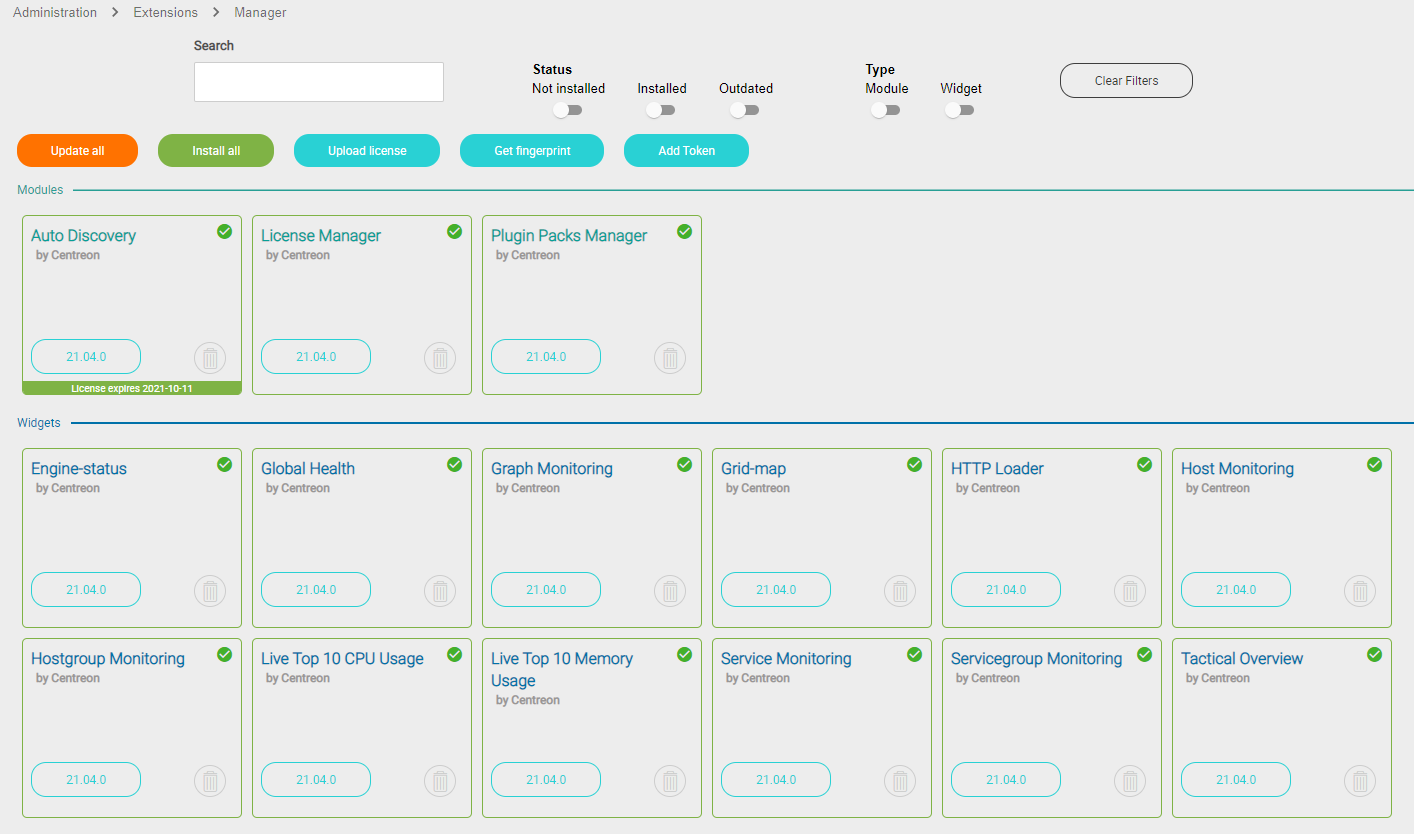Click the Service Monitoring trash icon
The image size is (1414, 834).
[x=900, y=780]
